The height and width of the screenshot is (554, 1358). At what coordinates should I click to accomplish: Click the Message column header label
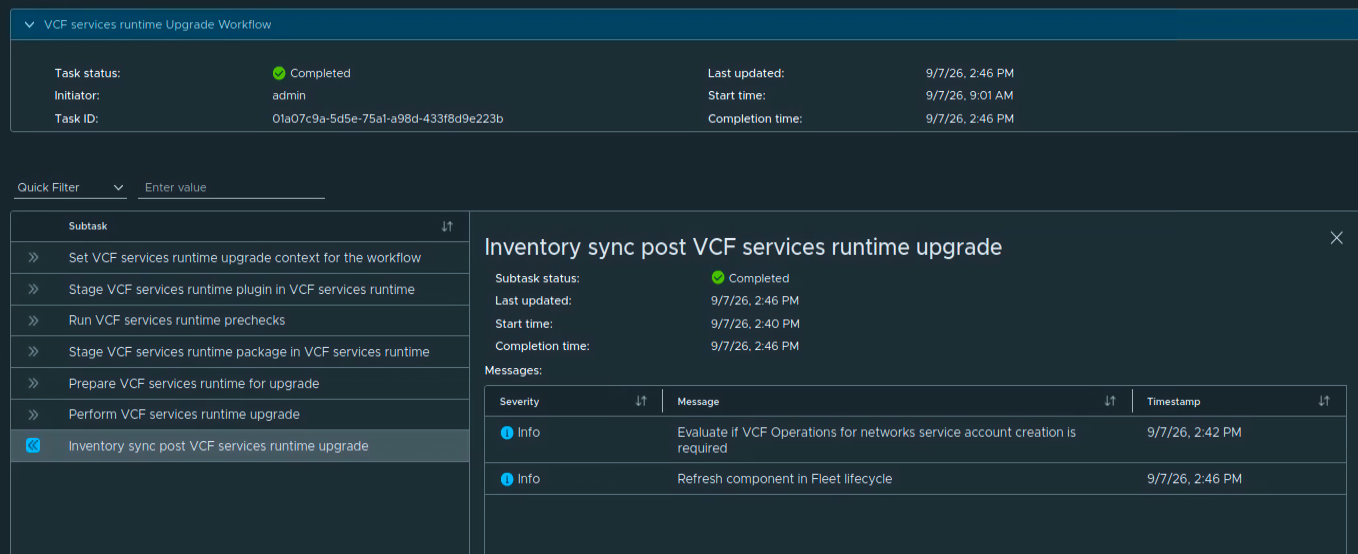coord(698,402)
